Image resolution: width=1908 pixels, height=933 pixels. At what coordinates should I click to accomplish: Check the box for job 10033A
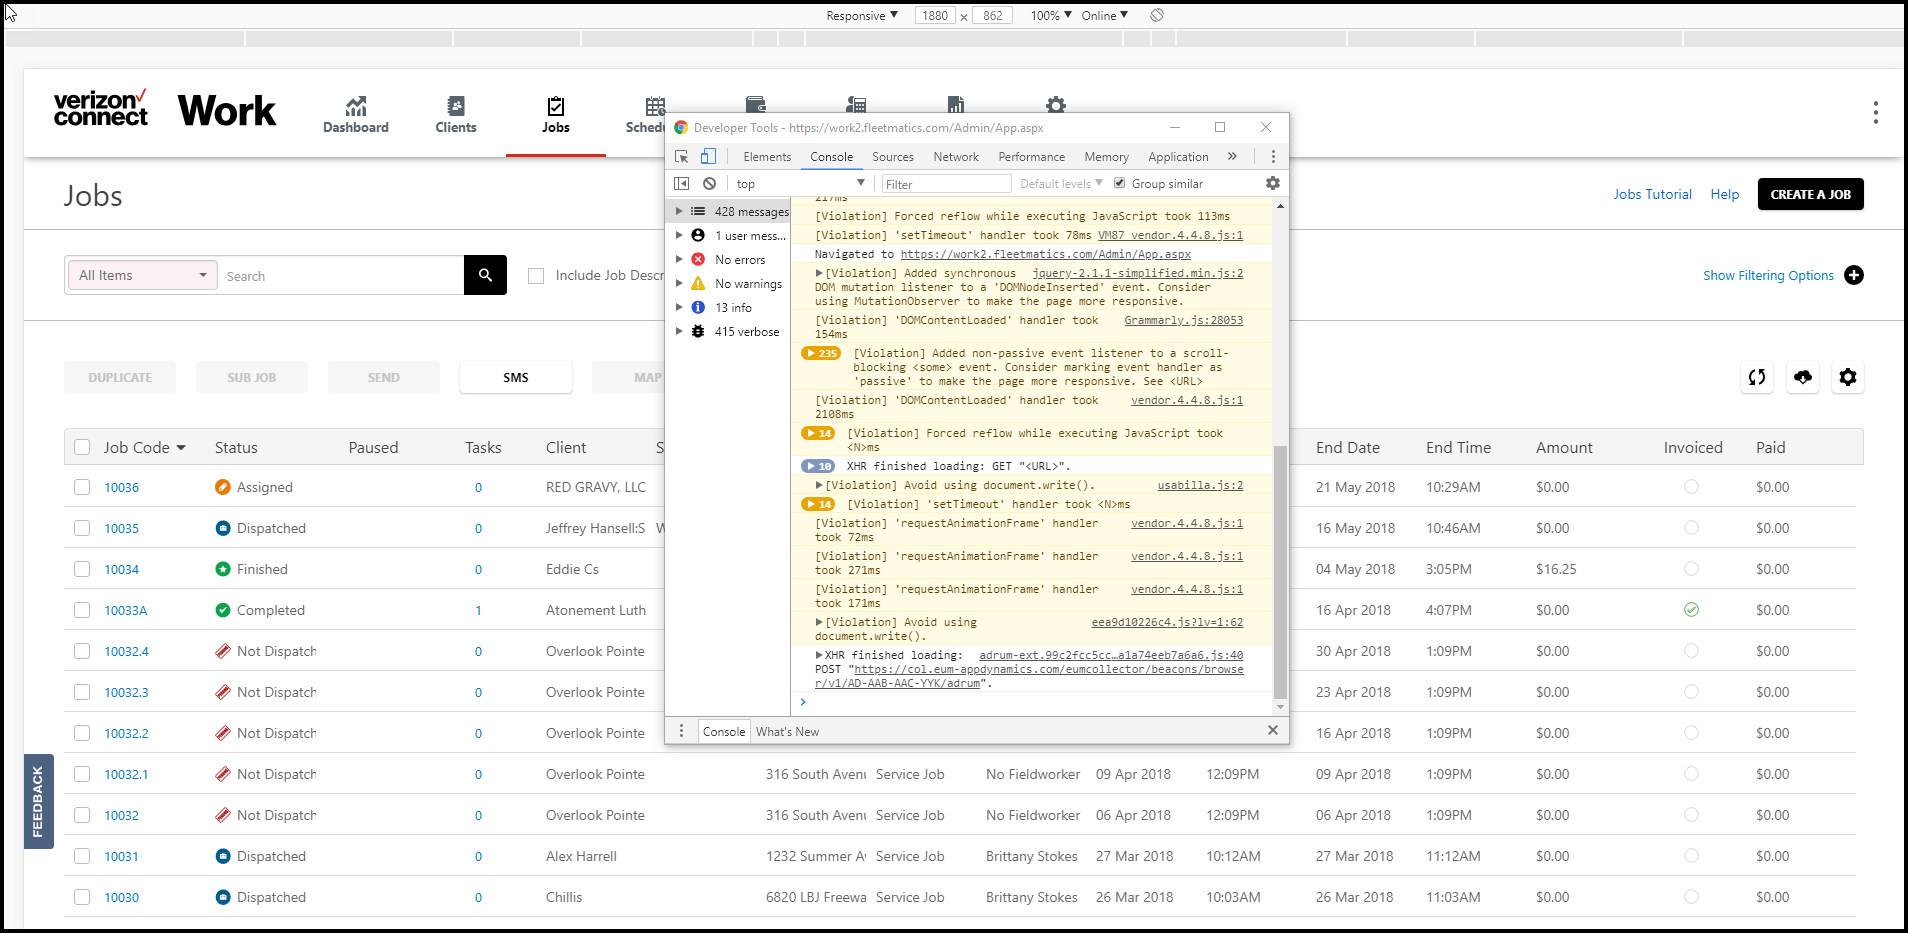[82, 610]
